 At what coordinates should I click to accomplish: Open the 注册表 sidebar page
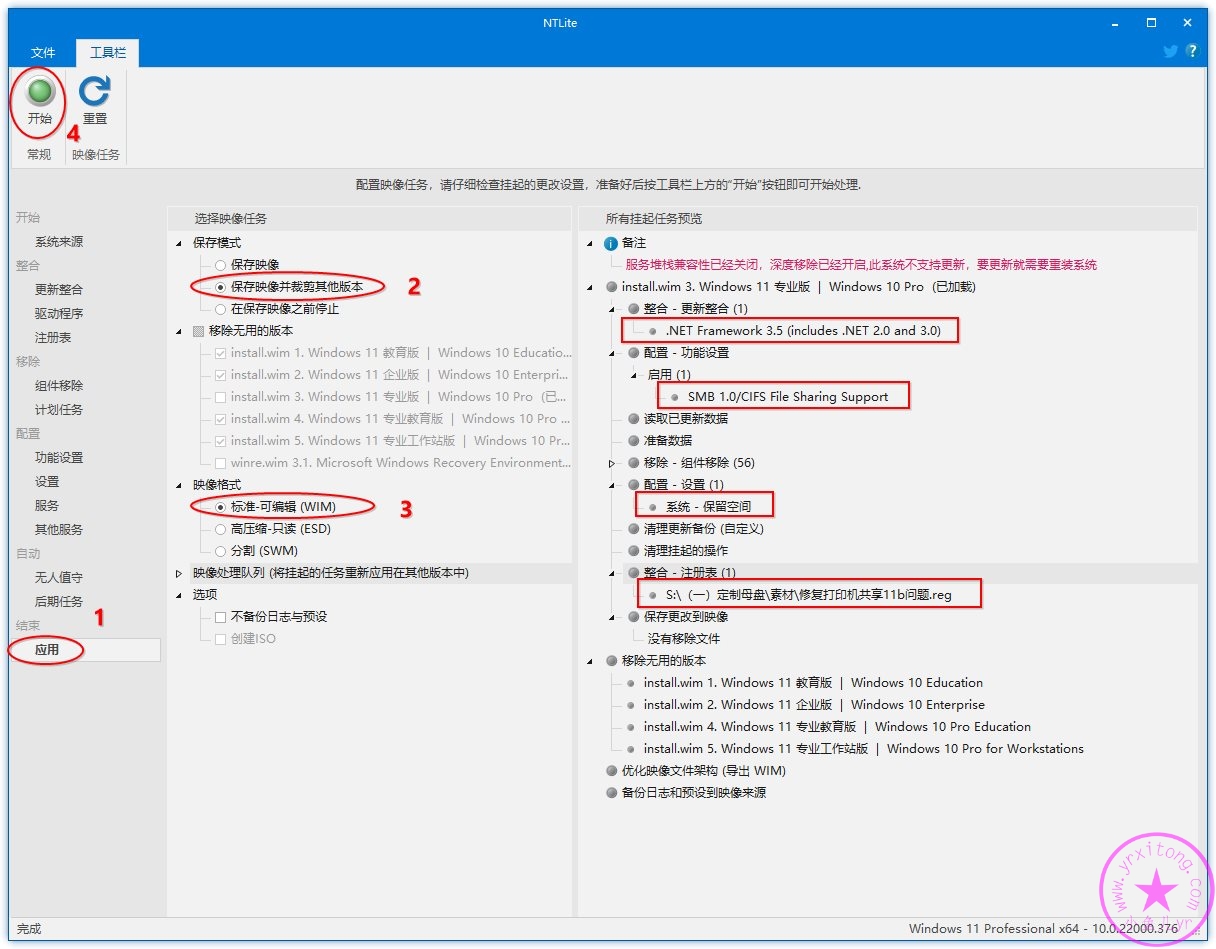[53, 338]
